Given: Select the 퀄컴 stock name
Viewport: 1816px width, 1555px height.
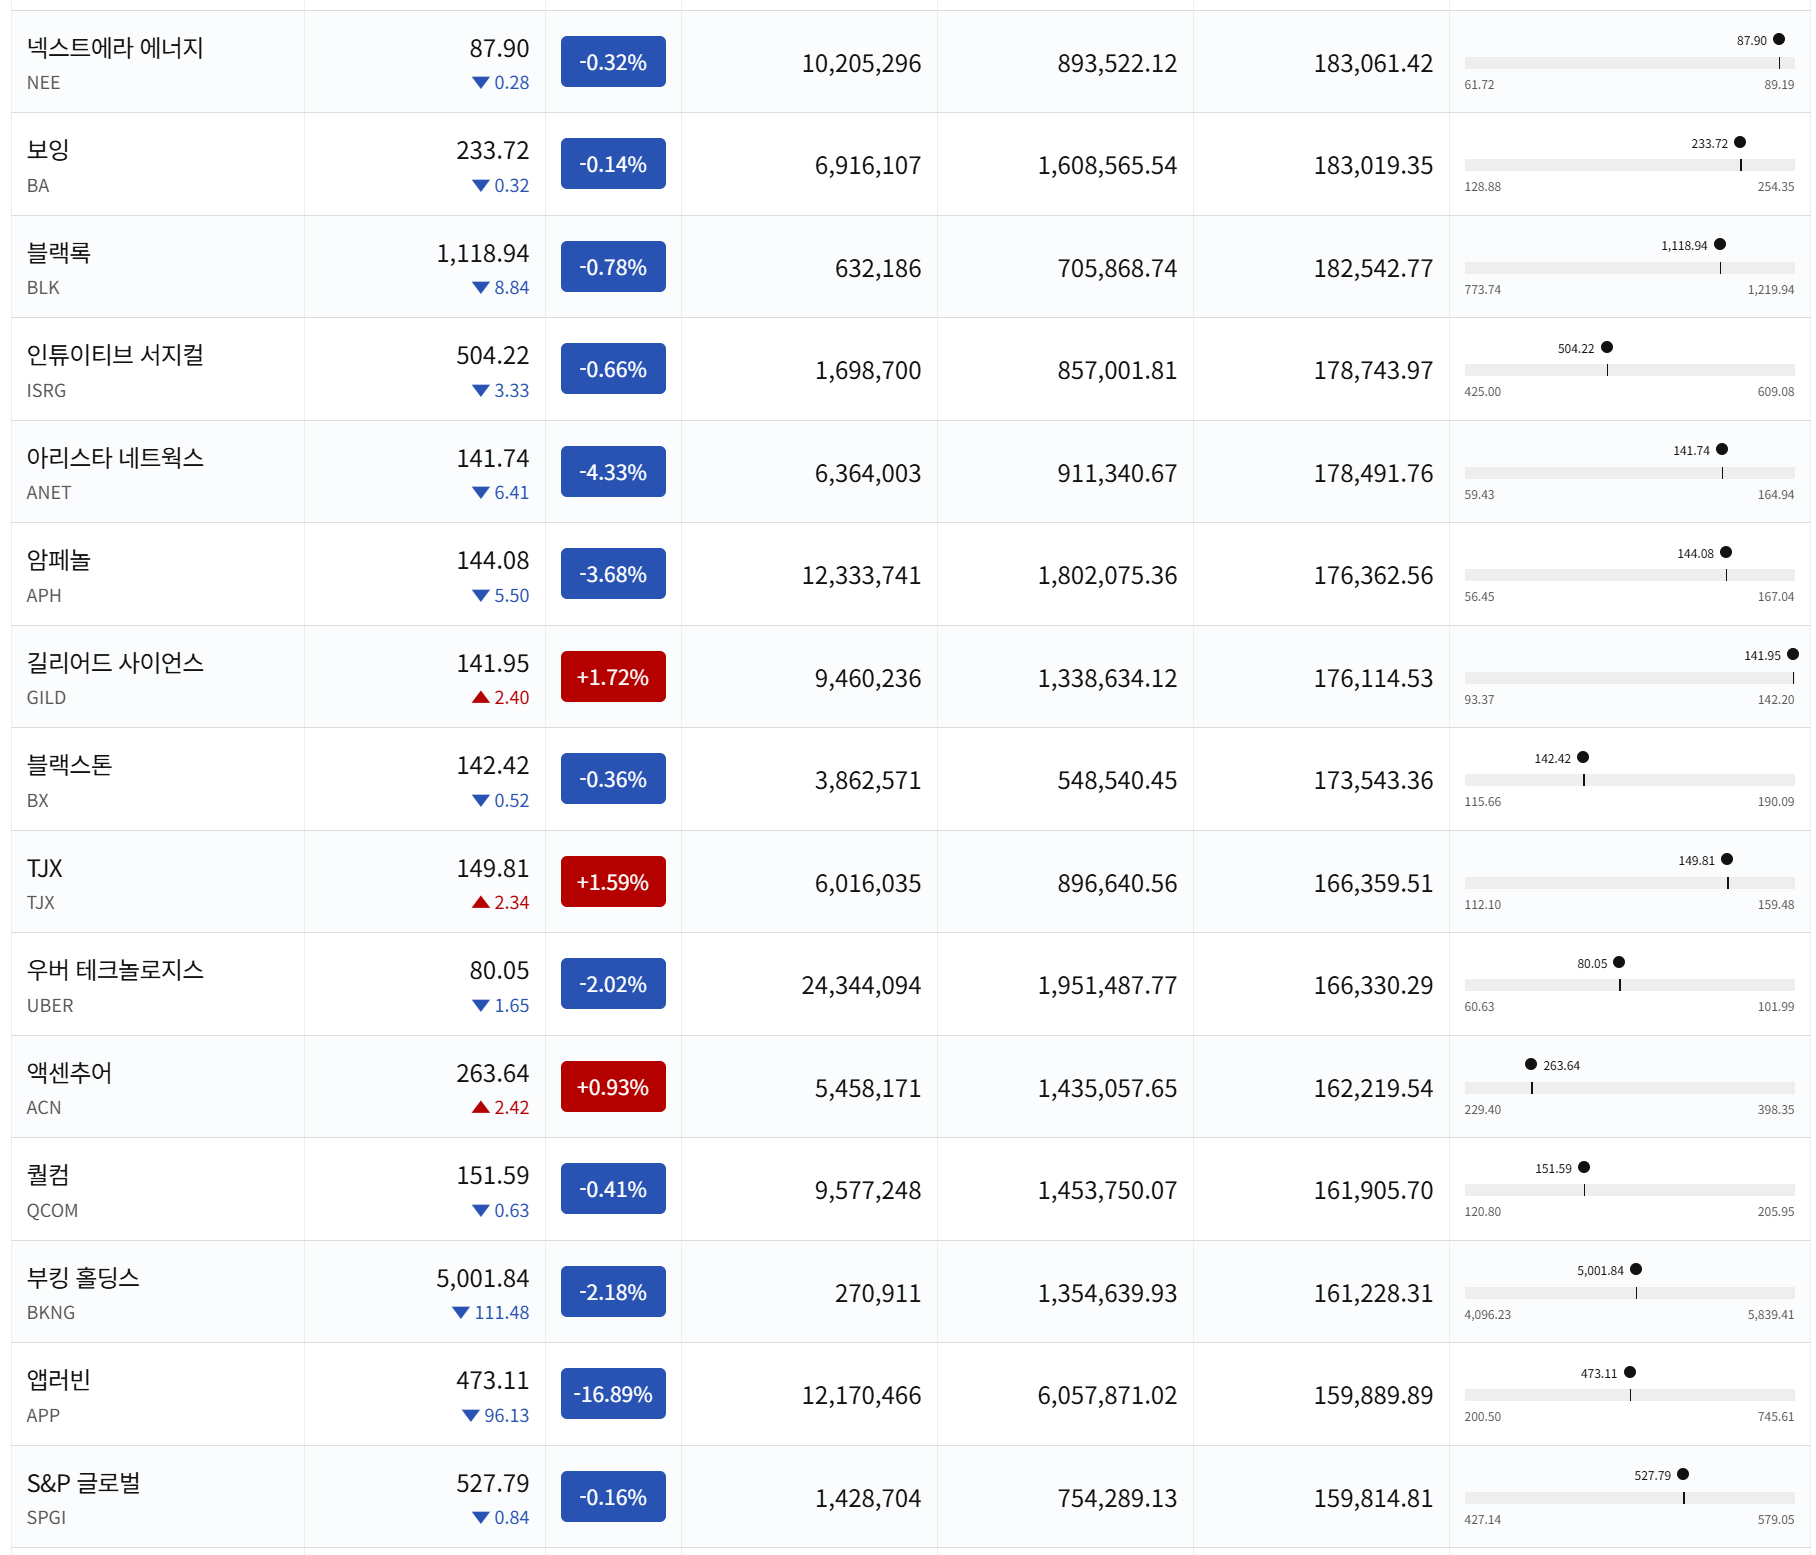Looking at the screenshot, I should (48, 1175).
